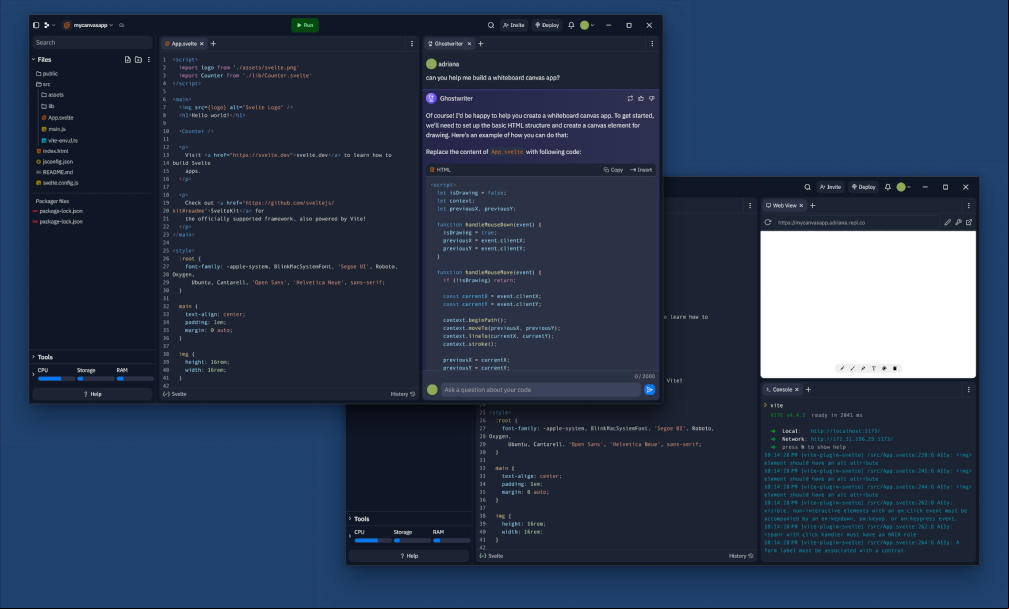Close the Web View tab
Viewport: 1009px width, 609px height.
[x=801, y=205]
